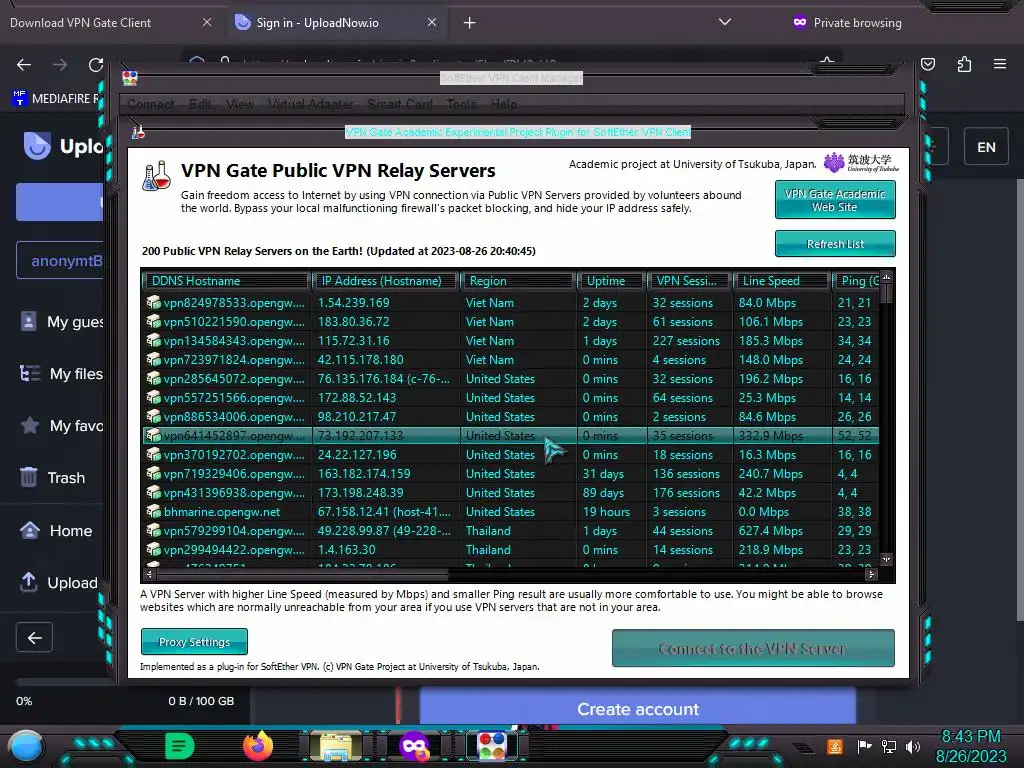Open My files in UploadNow sidebar
The image size is (1024, 768).
(x=61, y=374)
